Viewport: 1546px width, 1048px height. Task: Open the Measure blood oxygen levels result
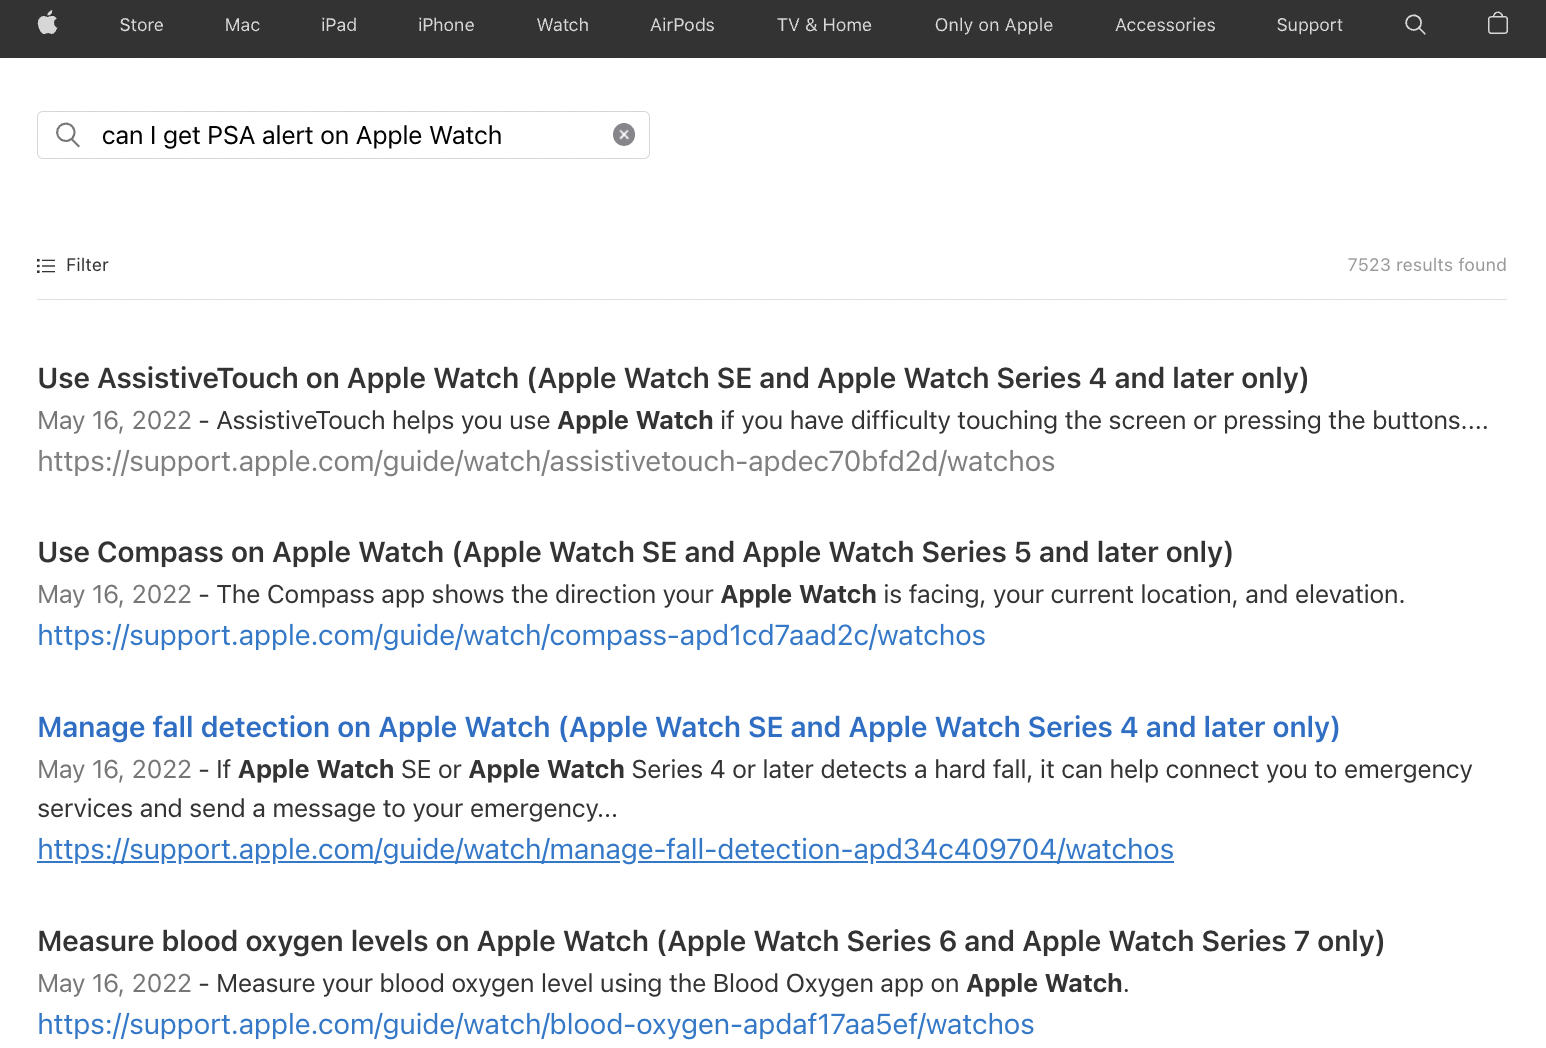pos(711,941)
